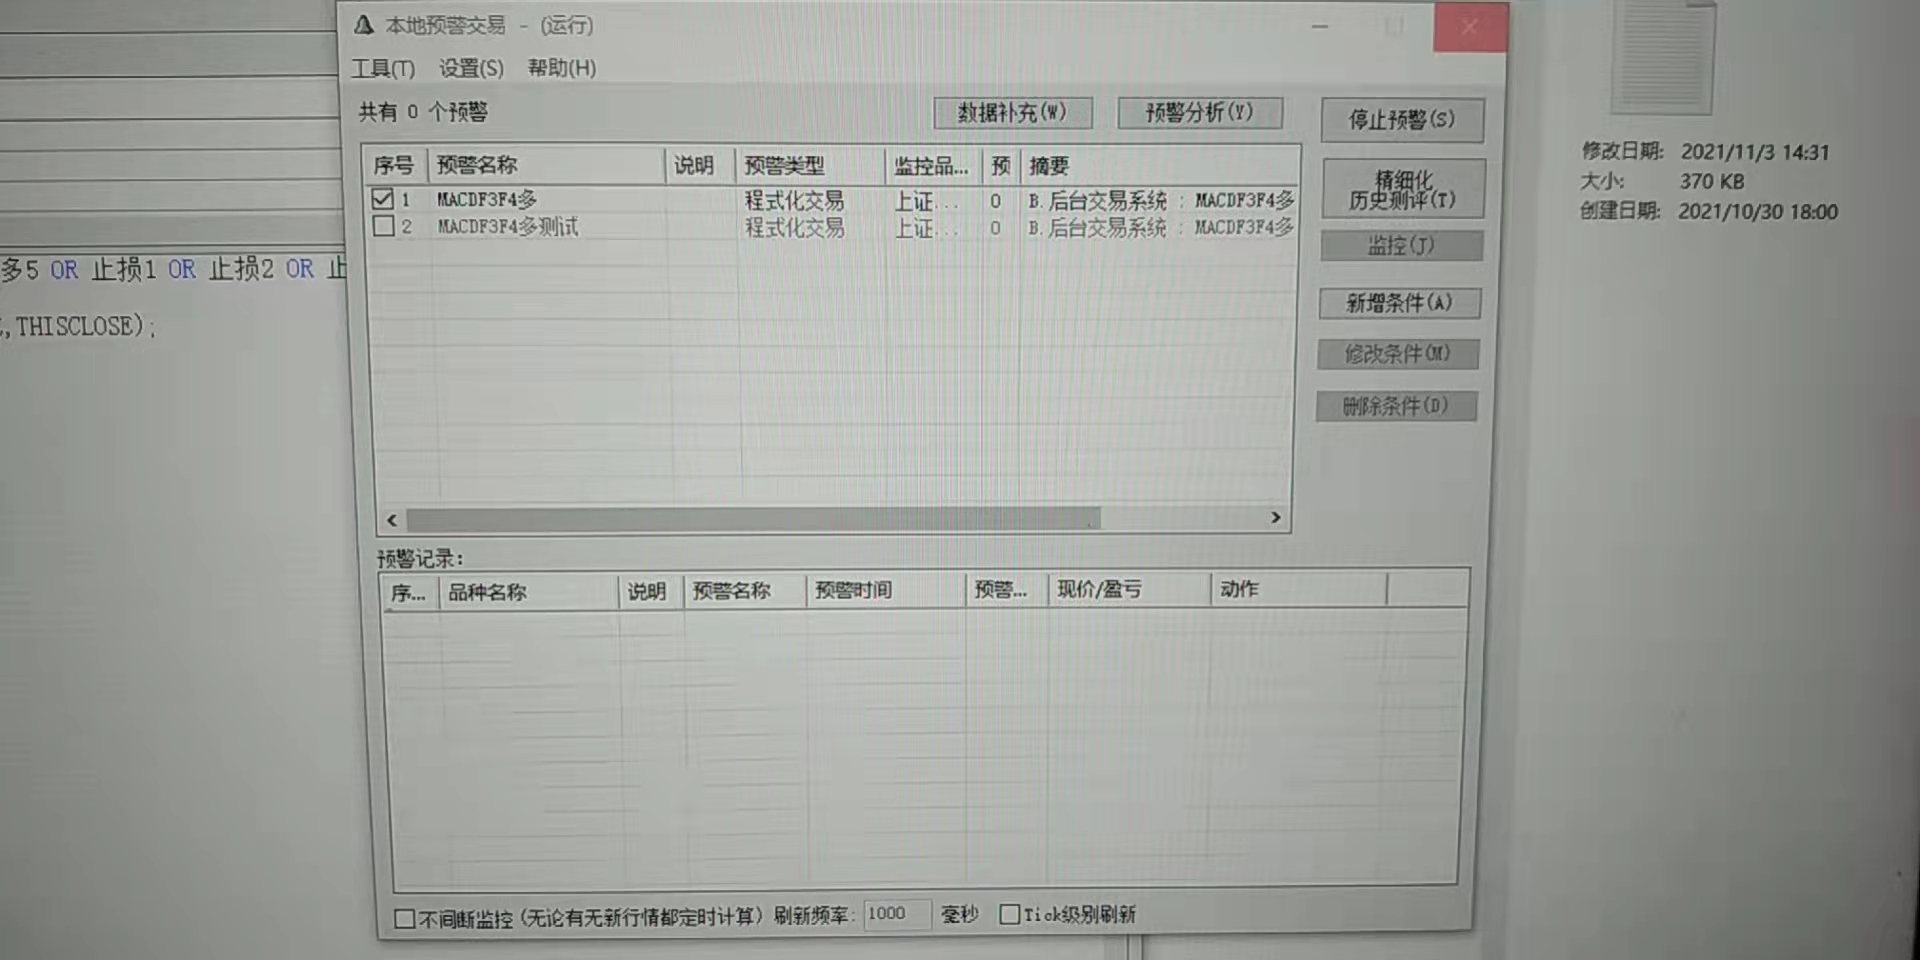Viewport: 1920px width, 960px height.
Task: Enable 不间断监控 checkbox
Action: (x=404, y=918)
